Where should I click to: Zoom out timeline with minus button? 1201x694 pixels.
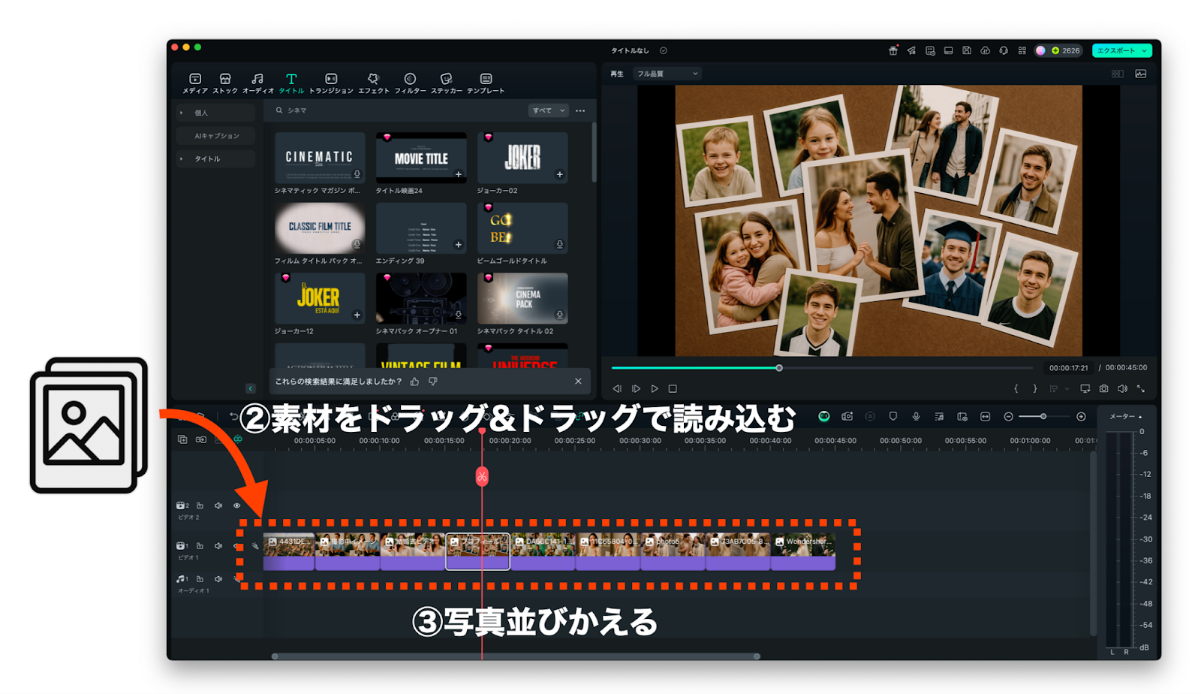pos(1008,416)
